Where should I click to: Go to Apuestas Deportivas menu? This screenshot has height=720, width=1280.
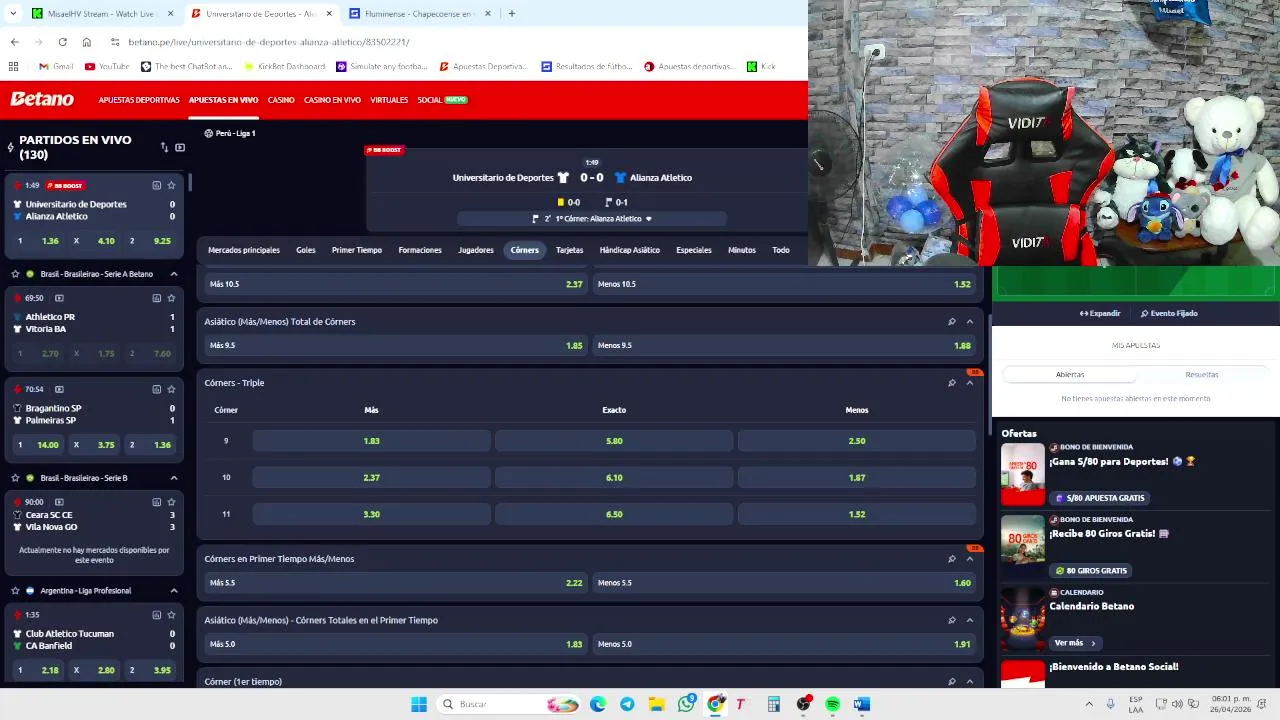pyautogui.click(x=139, y=100)
